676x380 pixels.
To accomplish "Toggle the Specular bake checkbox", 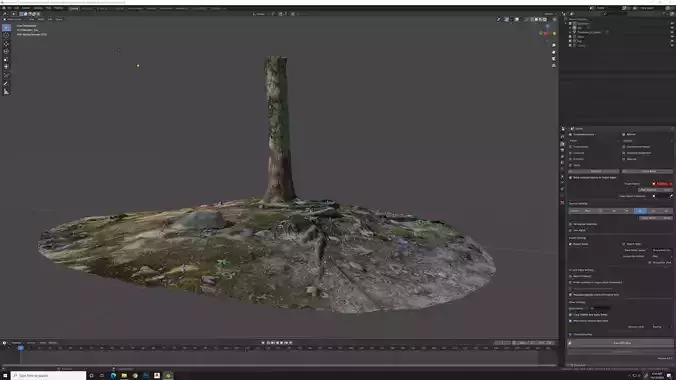I will [x=624, y=159].
